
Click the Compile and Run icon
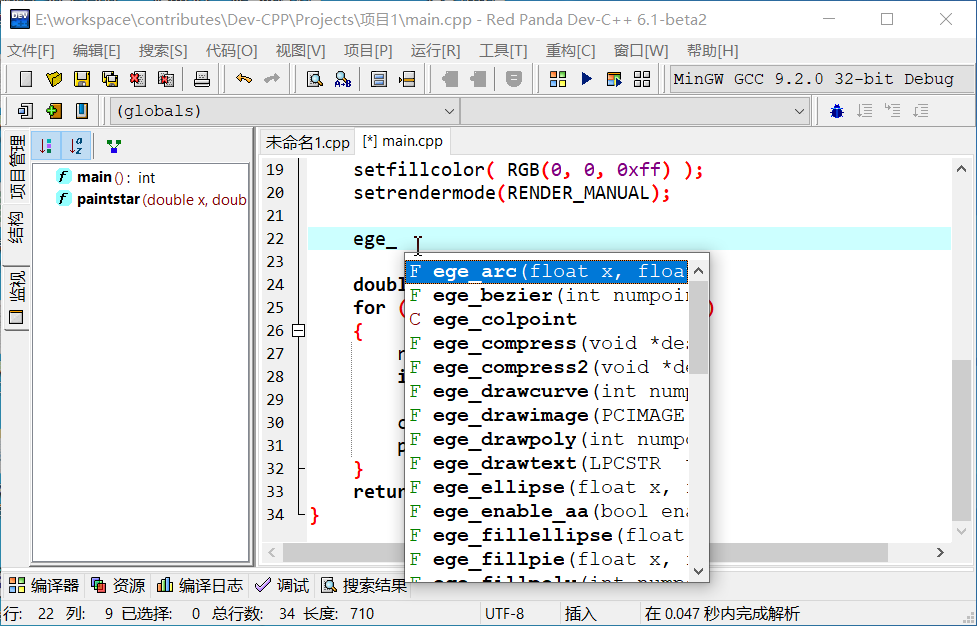click(614, 79)
